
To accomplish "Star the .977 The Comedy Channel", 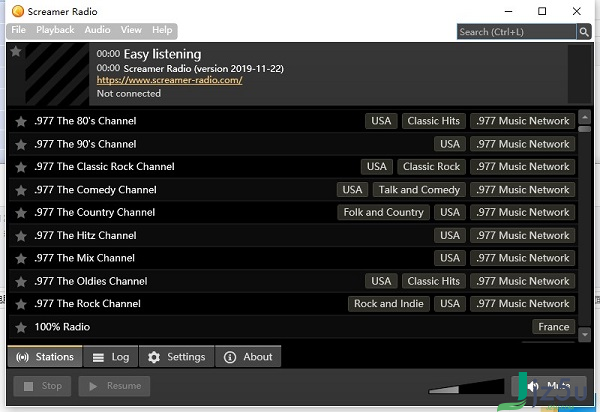I will click(21, 190).
